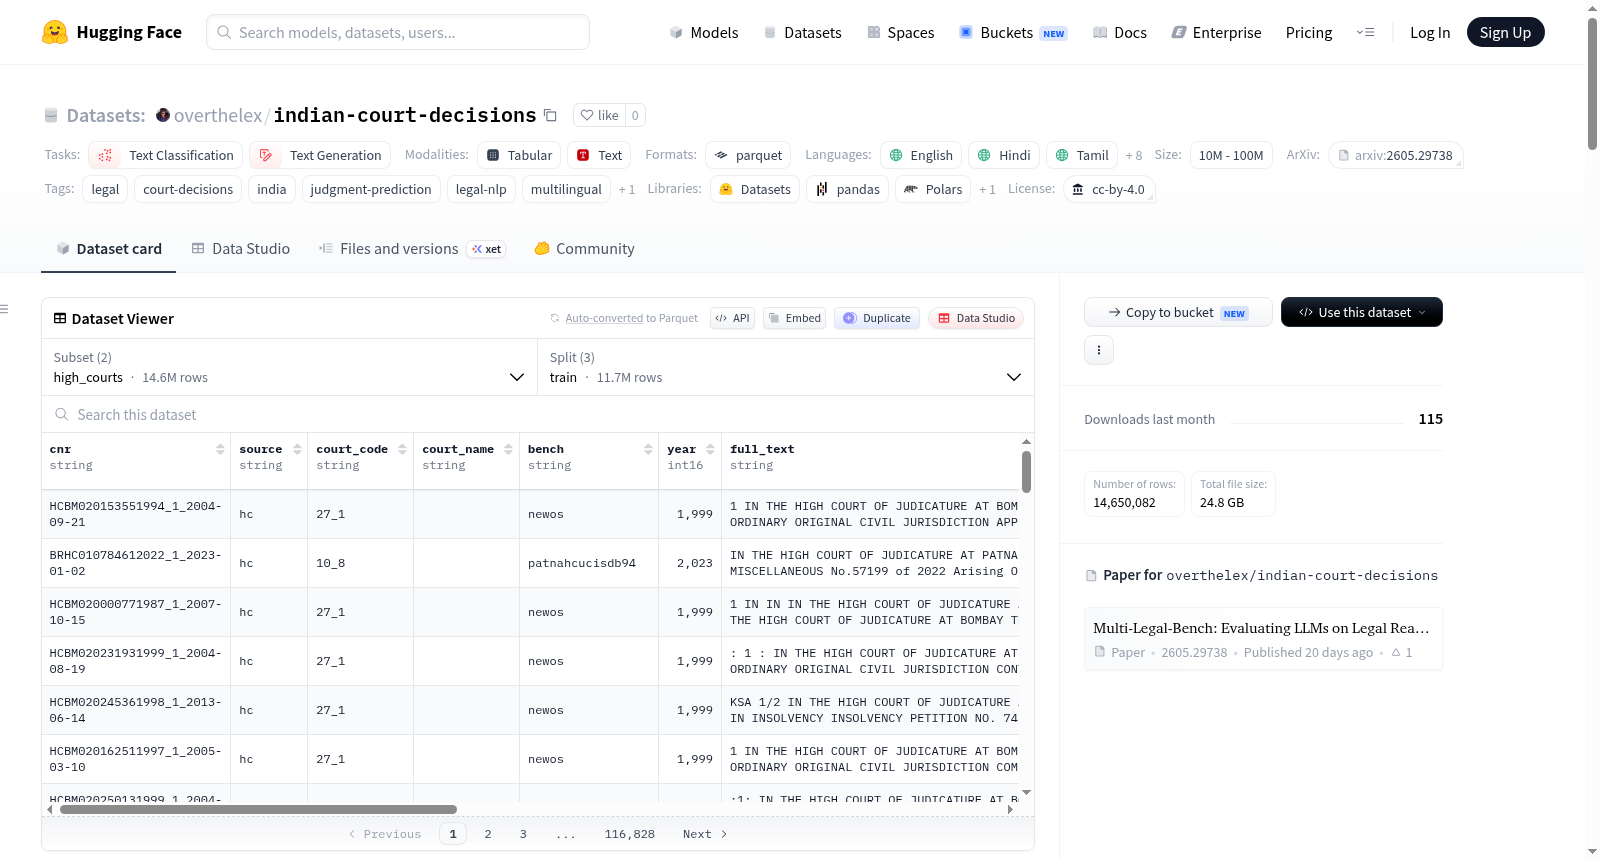Image resolution: width=1600 pixels, height=861 pixels.
Task: Click the page scrollbar thumb
Action: click(1592, 83)
